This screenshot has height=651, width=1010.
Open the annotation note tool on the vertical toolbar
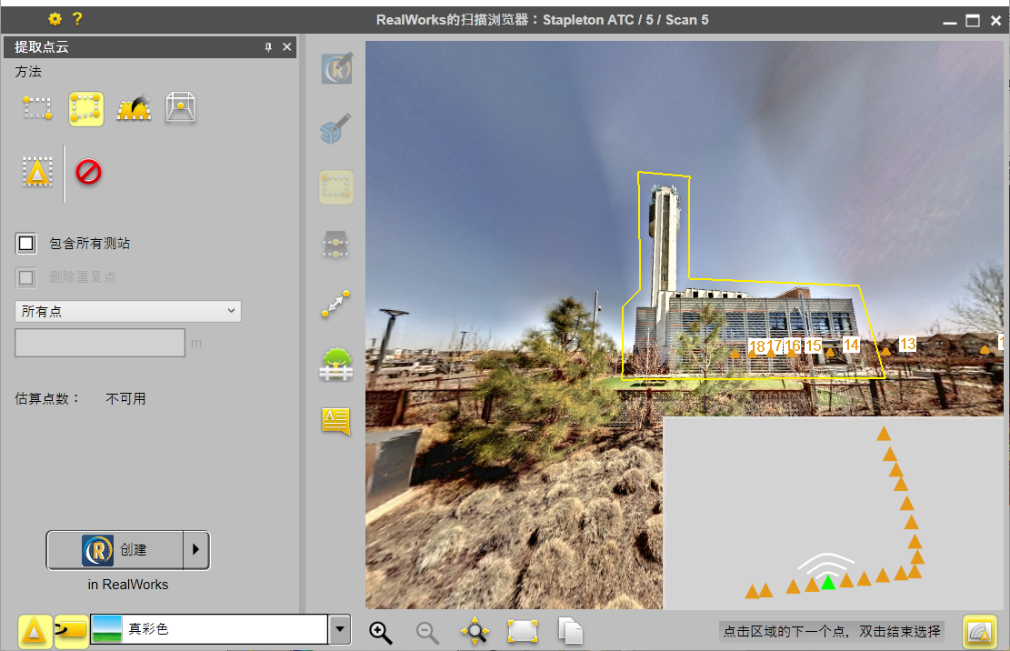[x=336, y=421]
